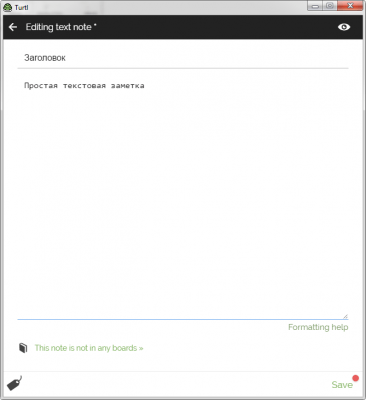
Task: Minimize the Turtl window
Action: (315, 6)
